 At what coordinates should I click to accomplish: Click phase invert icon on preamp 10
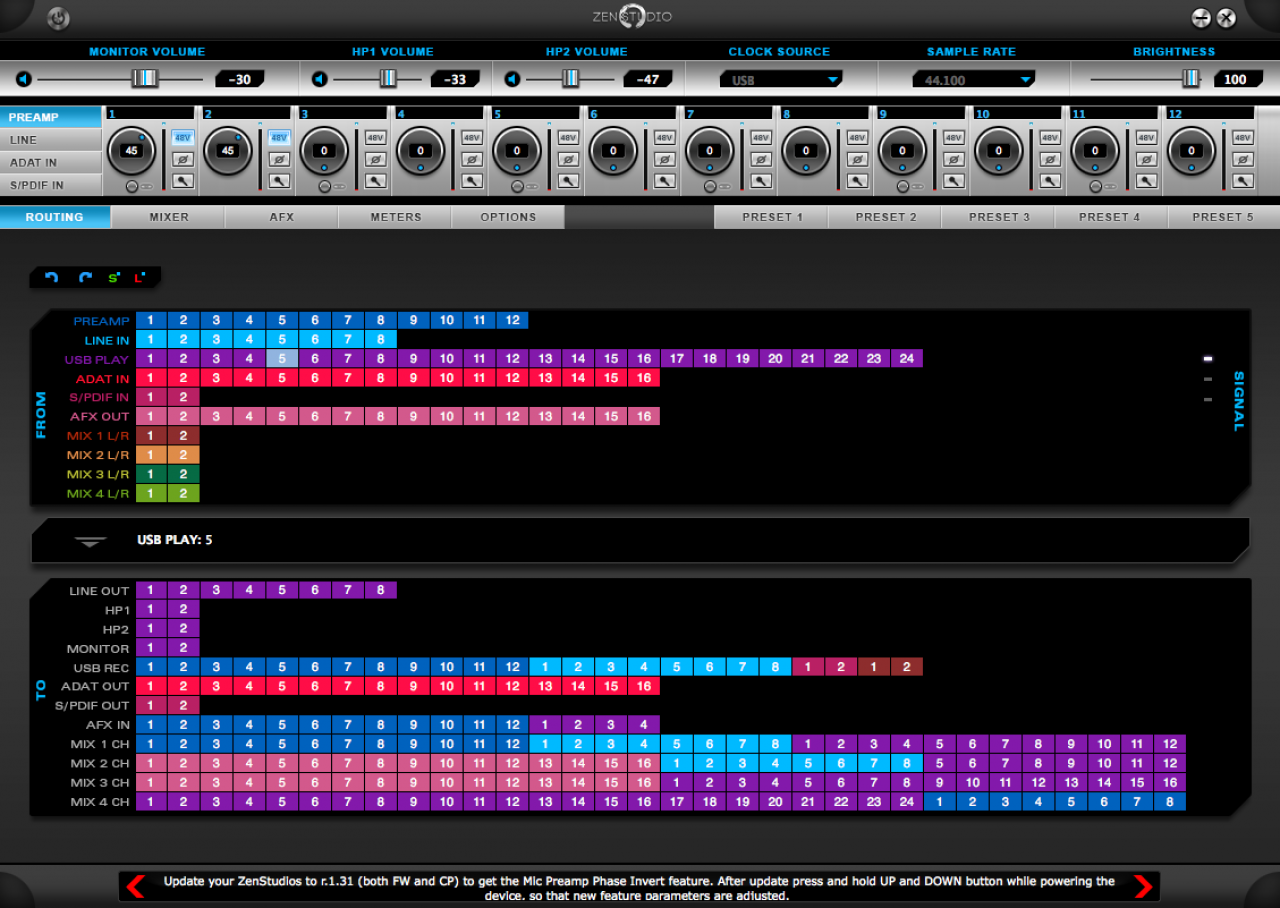click(x=1050, y=159)
